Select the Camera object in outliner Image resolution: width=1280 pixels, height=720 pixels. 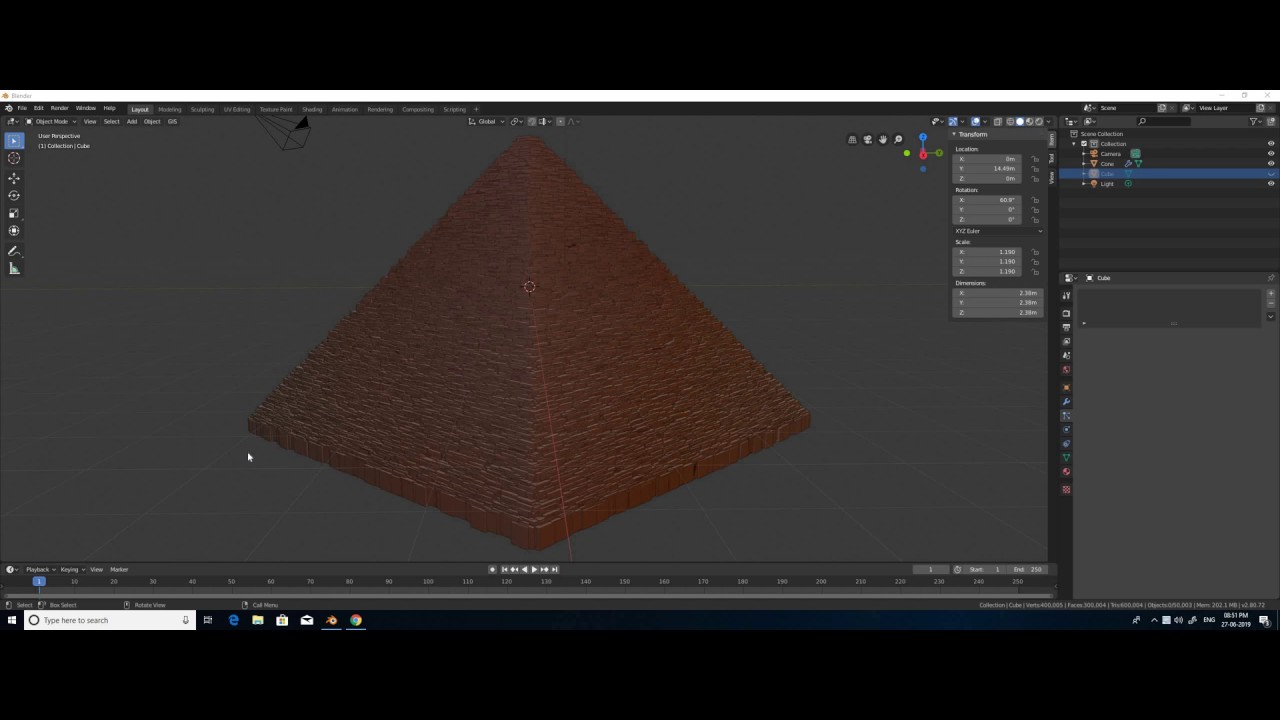1111,154
